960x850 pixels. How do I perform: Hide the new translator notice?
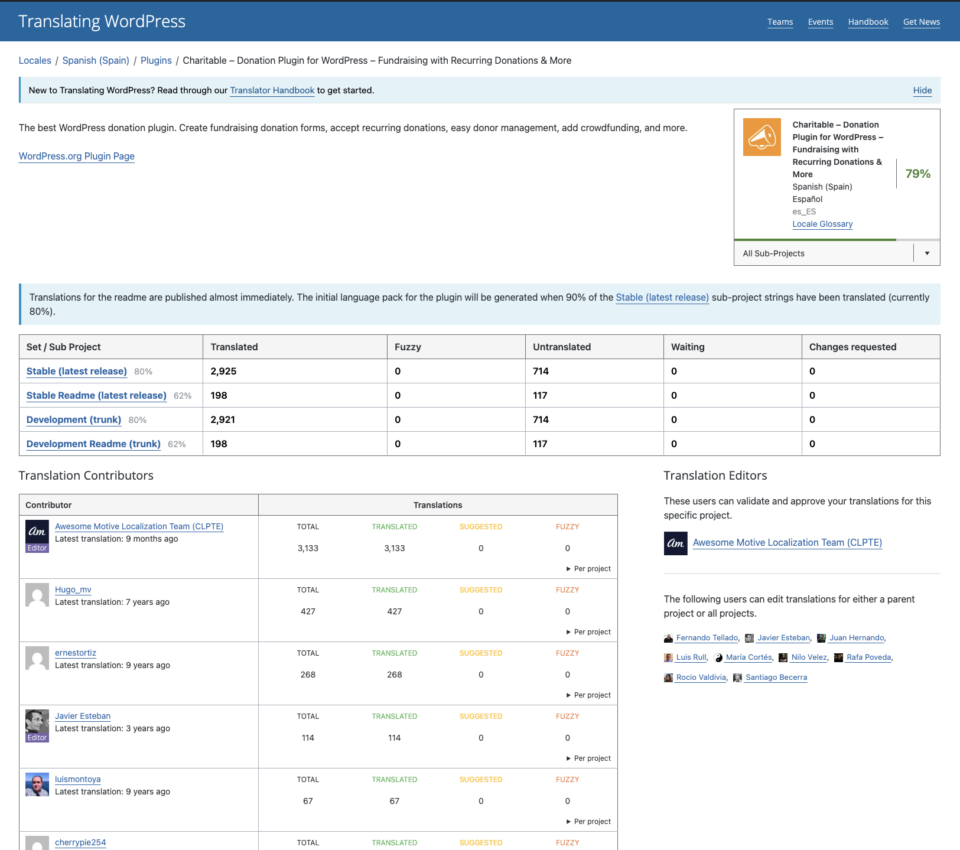[922, 91]
